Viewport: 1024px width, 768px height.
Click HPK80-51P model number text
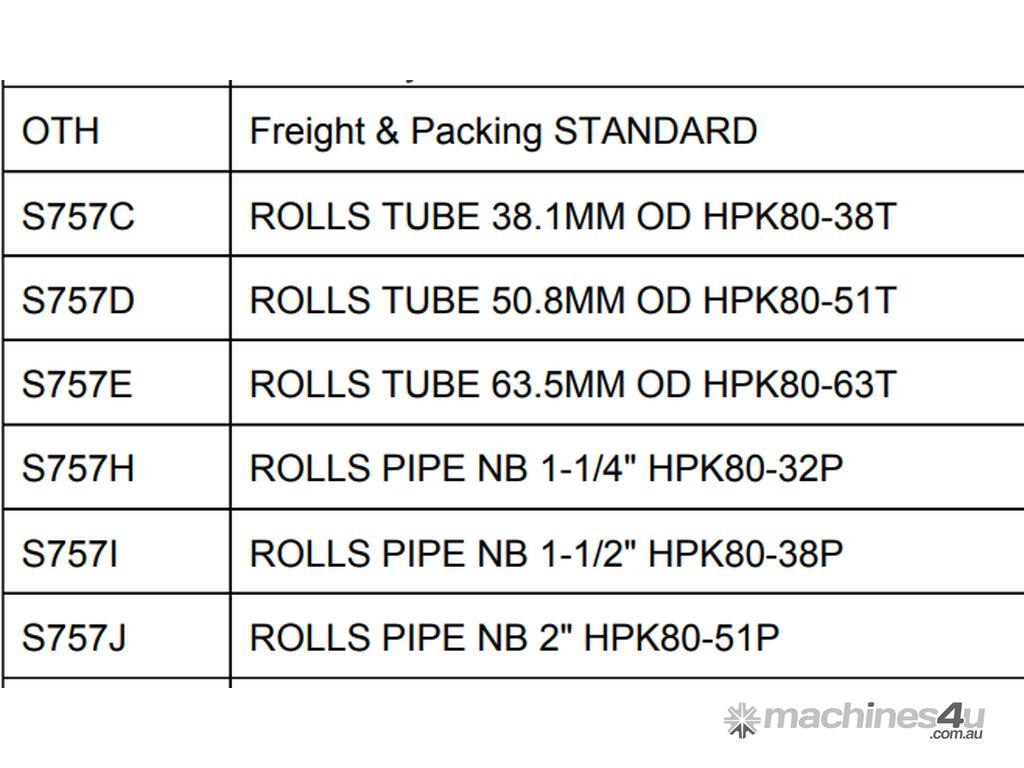(x=681, y=638)
